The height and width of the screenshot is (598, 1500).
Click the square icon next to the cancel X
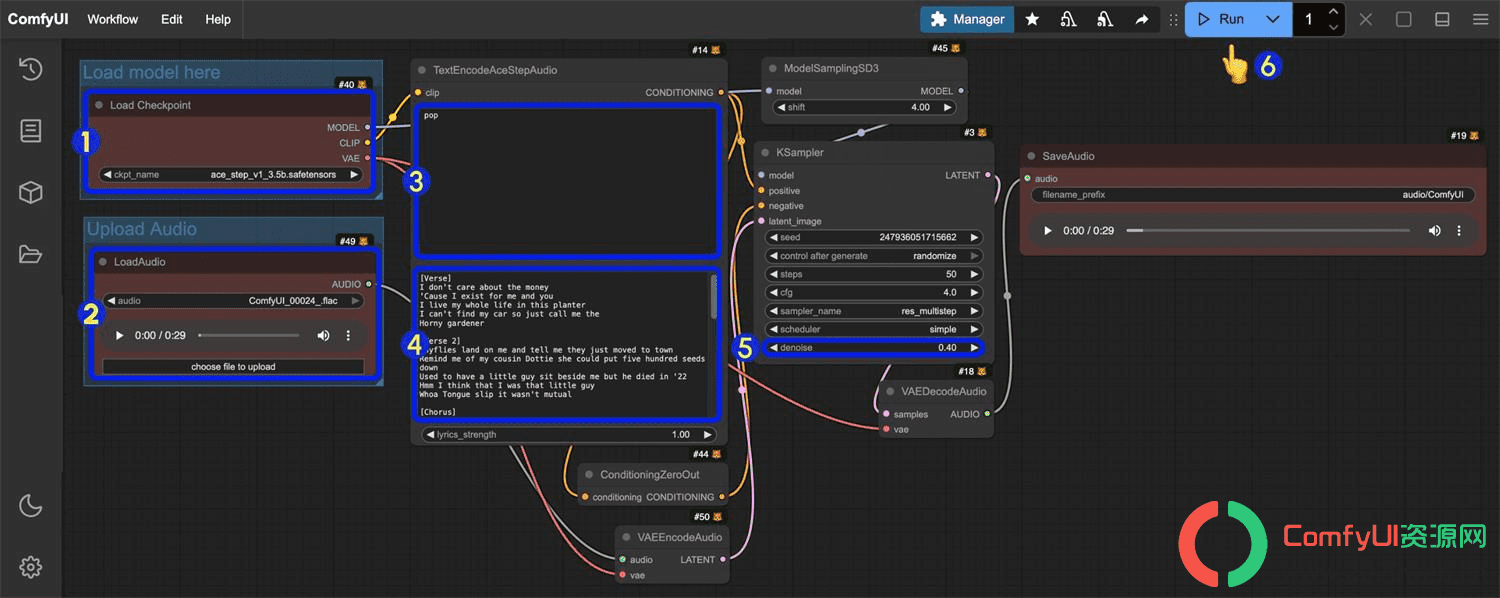[x=1404, y=19]
